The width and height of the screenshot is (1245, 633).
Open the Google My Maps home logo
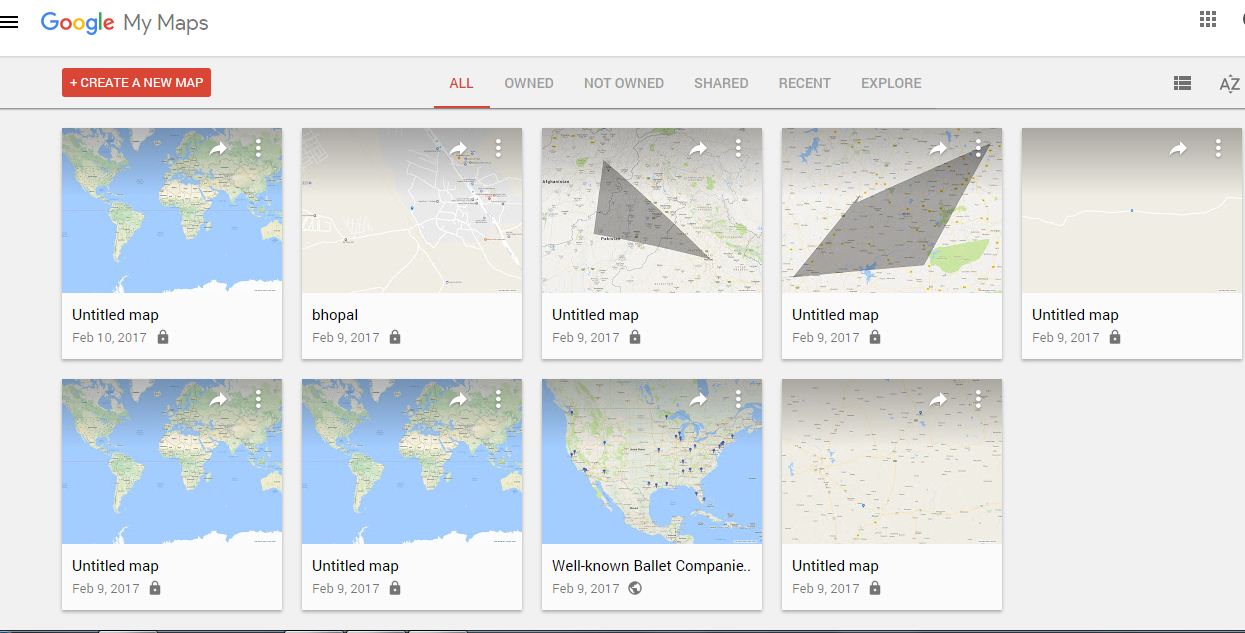124,21
